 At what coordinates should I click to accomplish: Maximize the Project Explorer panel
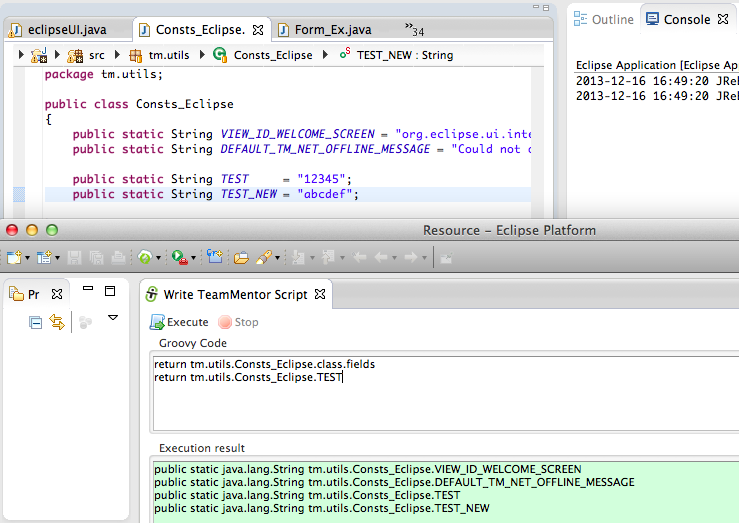pos(110,291)
